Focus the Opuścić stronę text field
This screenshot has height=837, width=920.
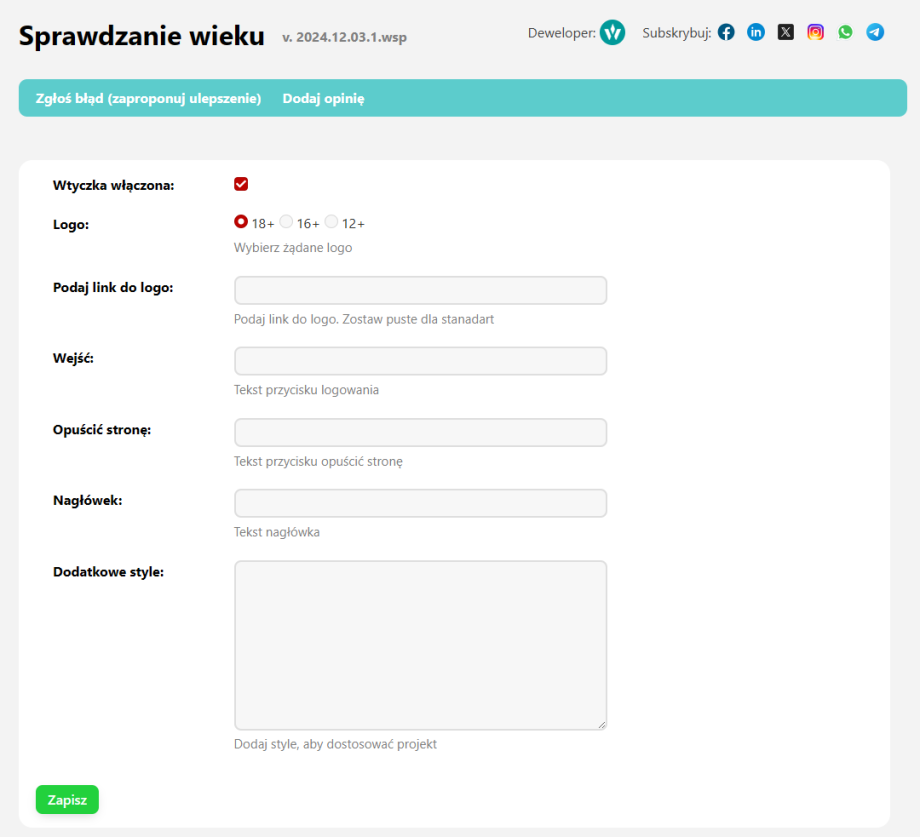420,432
